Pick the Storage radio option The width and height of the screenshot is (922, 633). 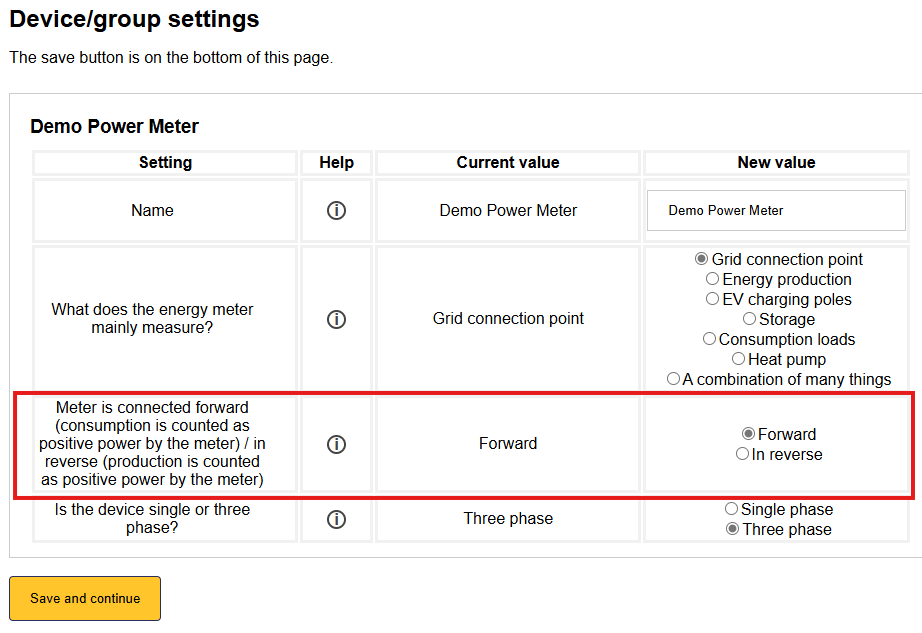click(x=749, y=319)
